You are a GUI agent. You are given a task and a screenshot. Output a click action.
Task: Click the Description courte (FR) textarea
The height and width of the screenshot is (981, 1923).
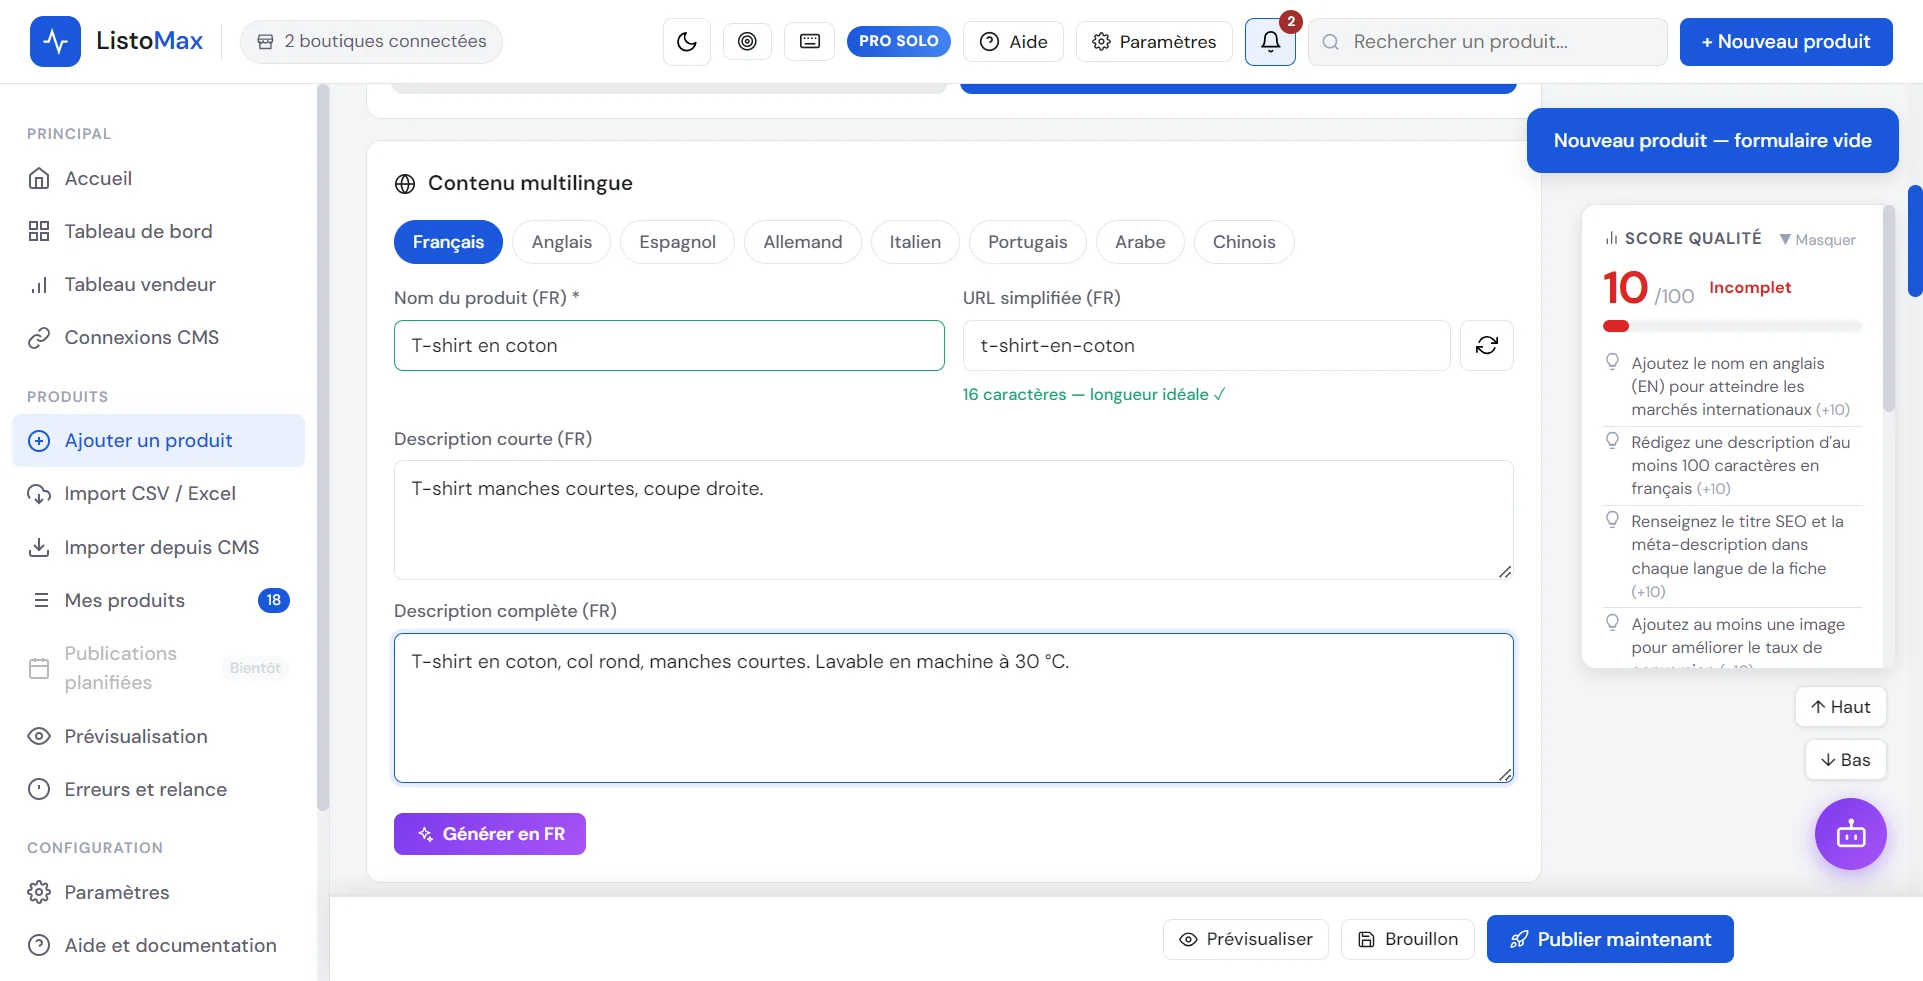(x=953, y=520)
